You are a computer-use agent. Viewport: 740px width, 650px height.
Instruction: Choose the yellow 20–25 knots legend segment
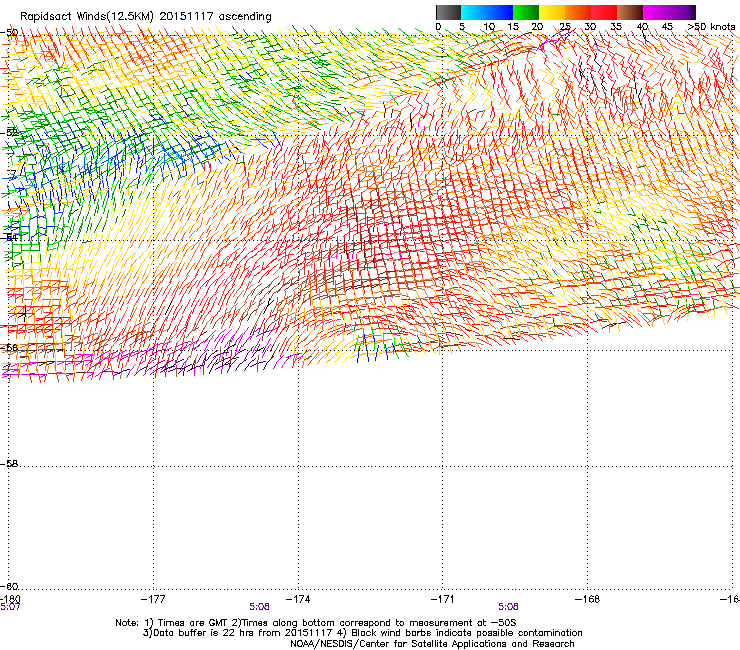(552, 12)
